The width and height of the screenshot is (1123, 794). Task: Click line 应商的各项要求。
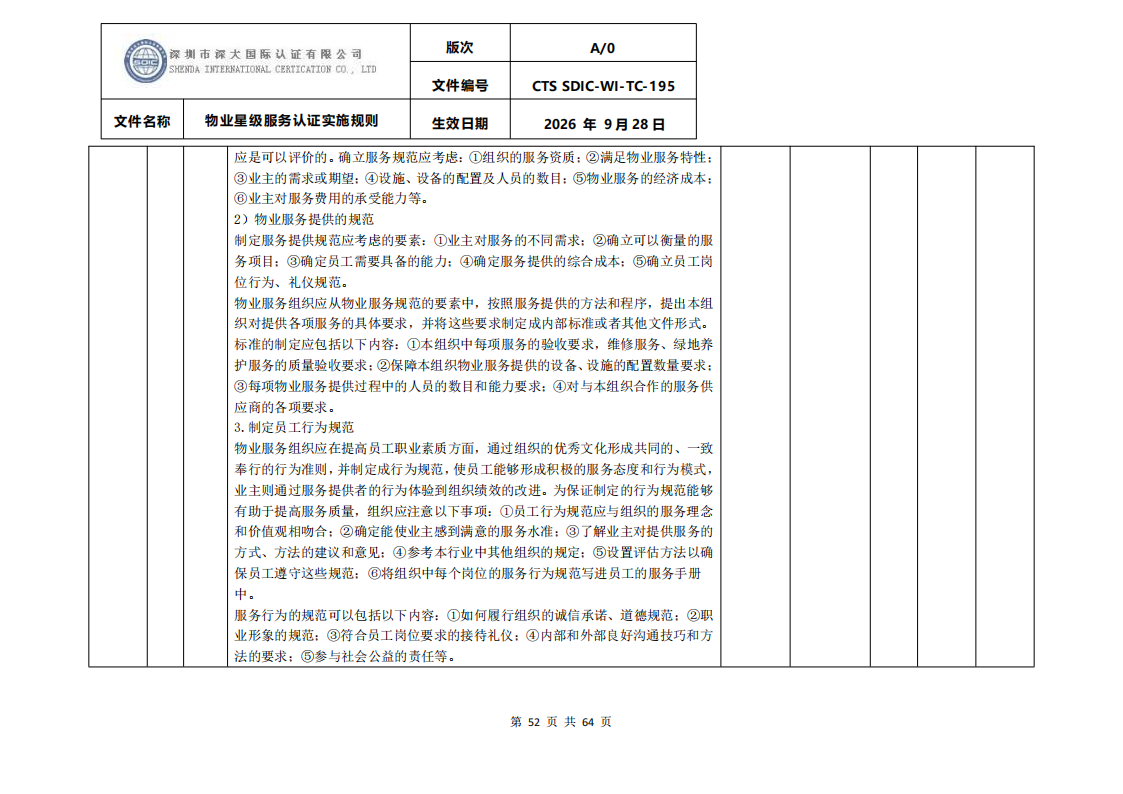(285, 407)
